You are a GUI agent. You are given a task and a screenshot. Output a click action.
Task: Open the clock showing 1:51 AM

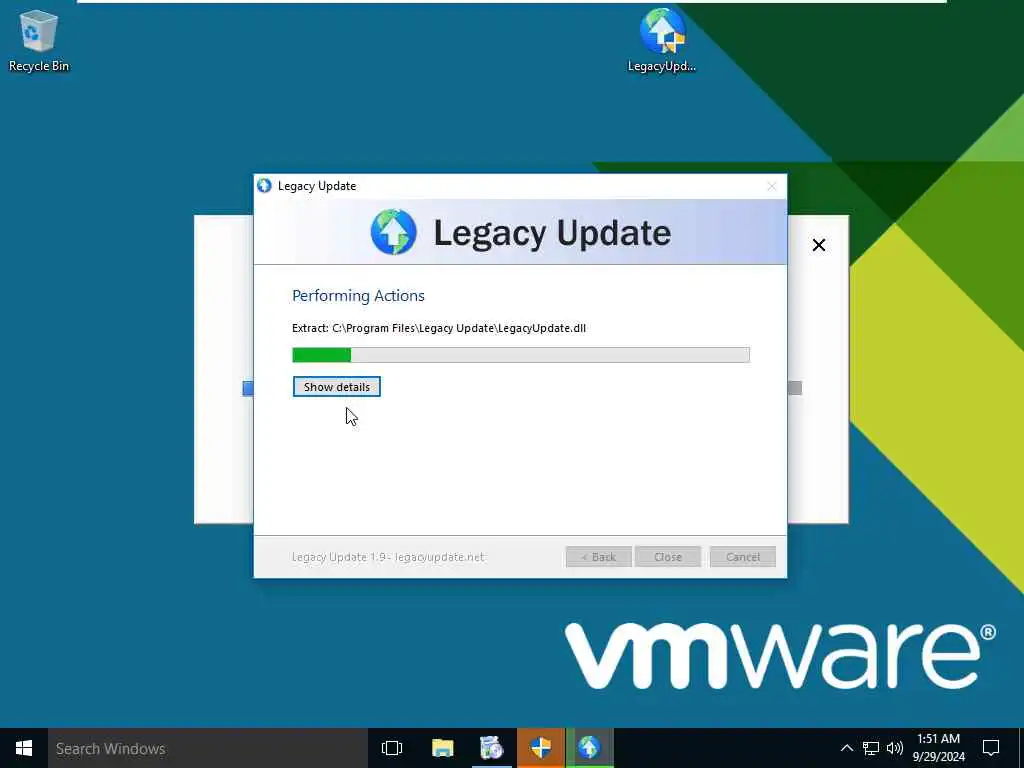(938, 748)
